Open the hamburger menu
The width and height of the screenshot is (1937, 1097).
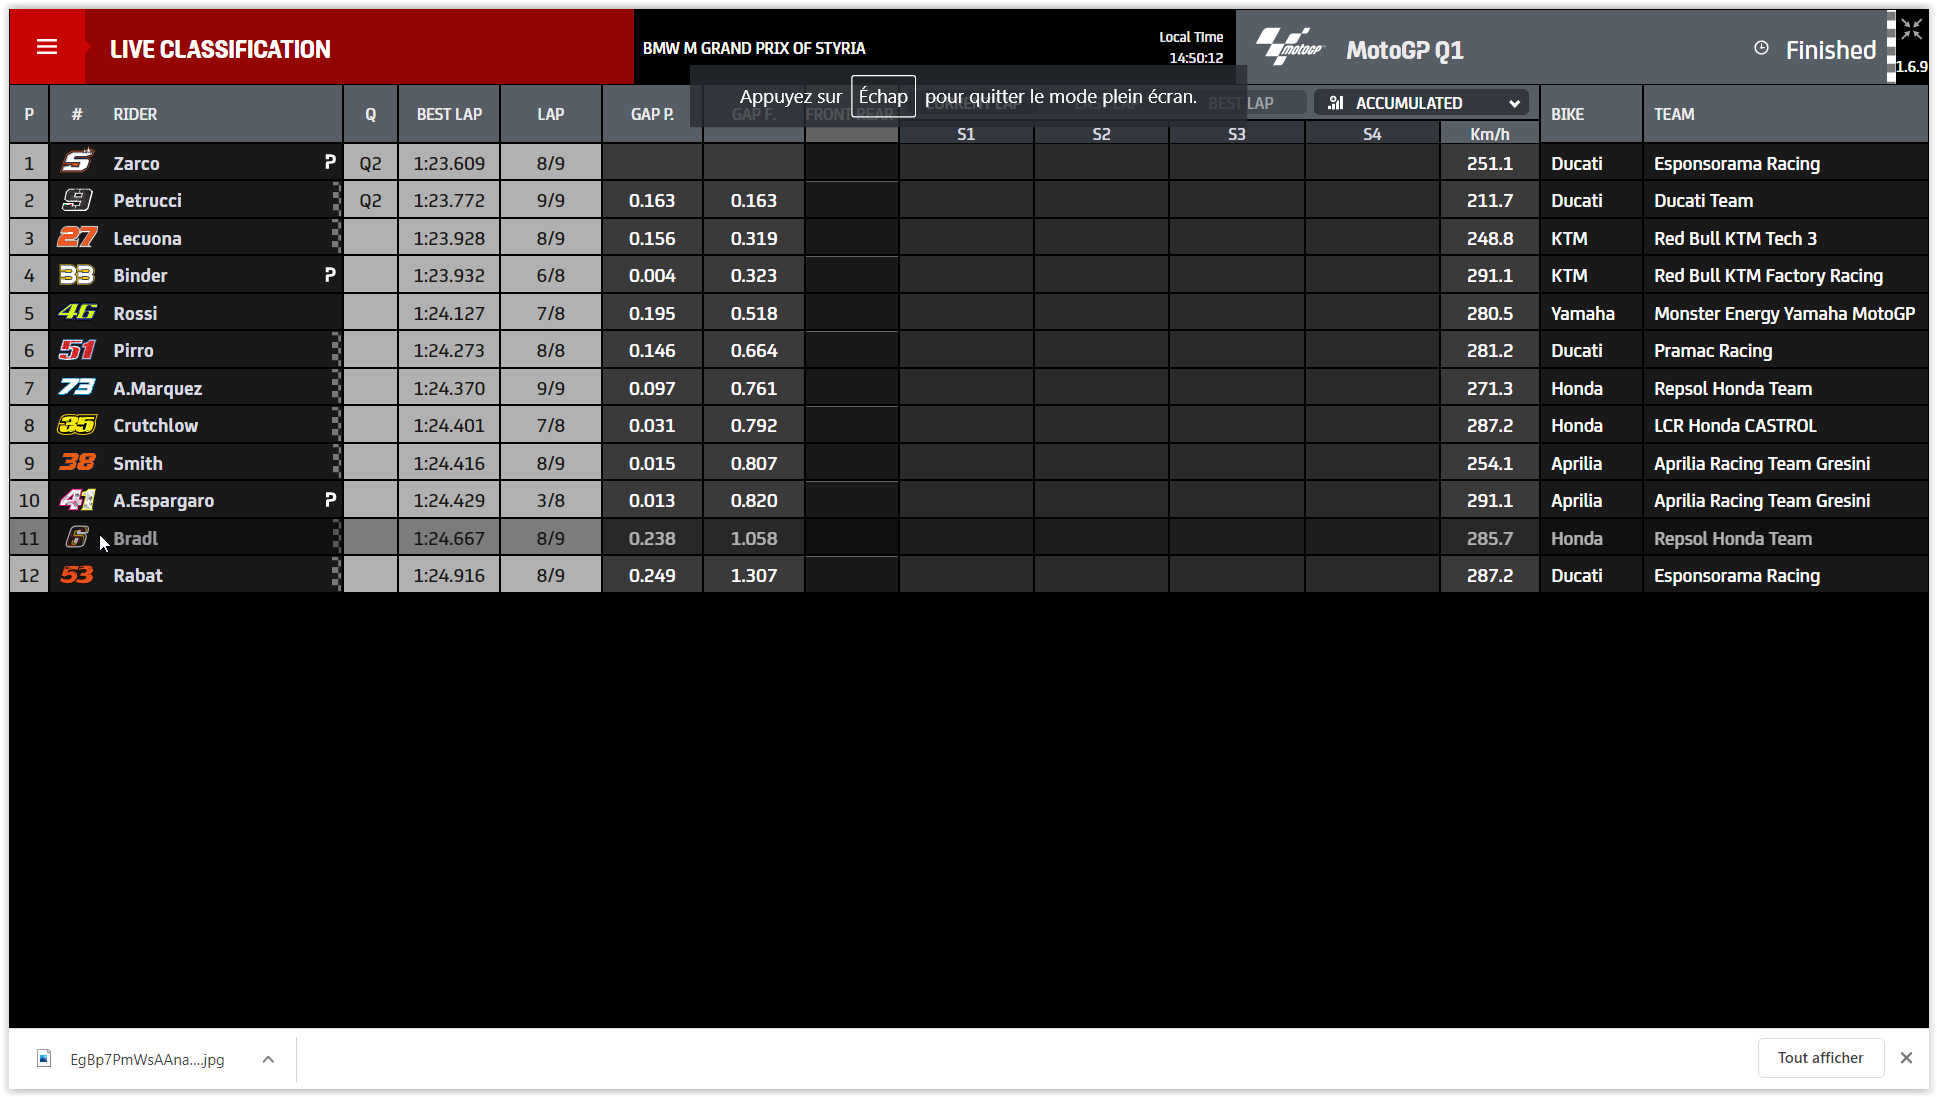[47, 47]
